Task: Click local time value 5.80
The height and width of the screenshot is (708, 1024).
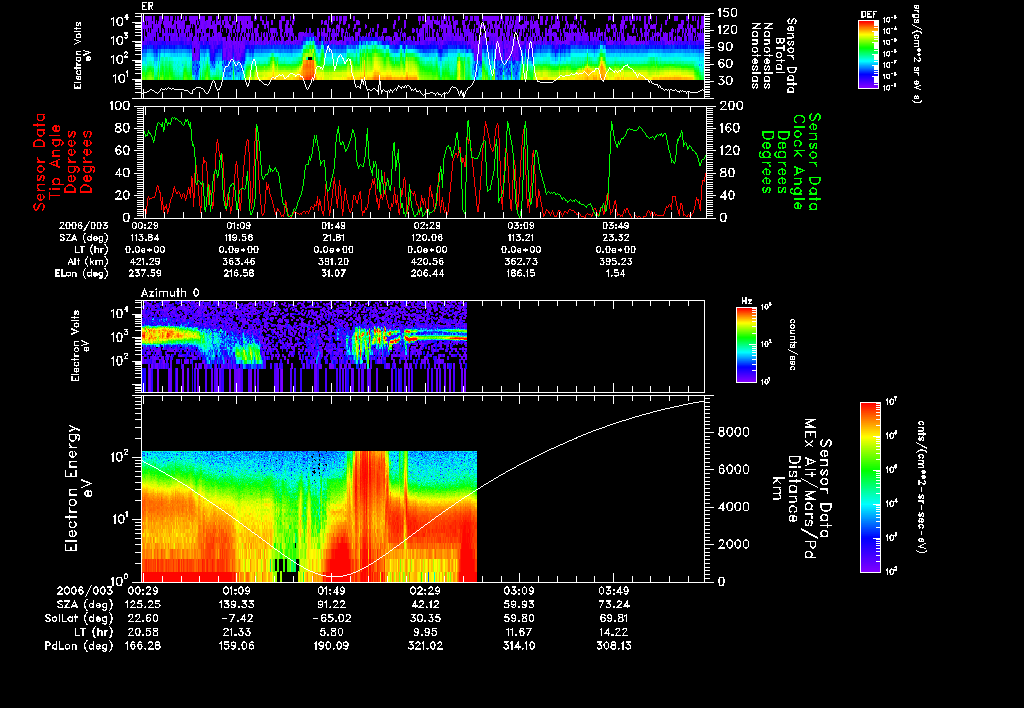Action: (331, 632)
